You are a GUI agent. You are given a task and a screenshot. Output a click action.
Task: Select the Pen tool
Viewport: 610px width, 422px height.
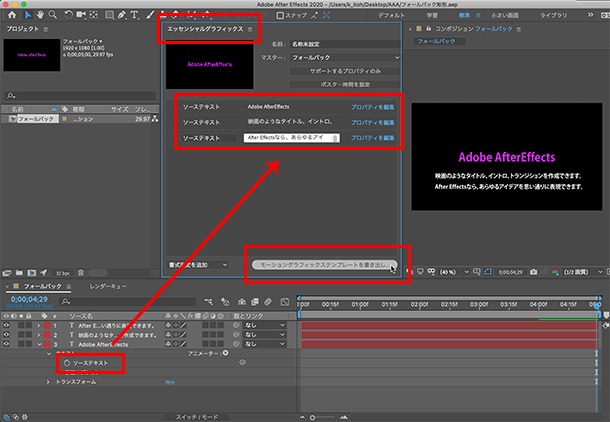pos(122,15)
